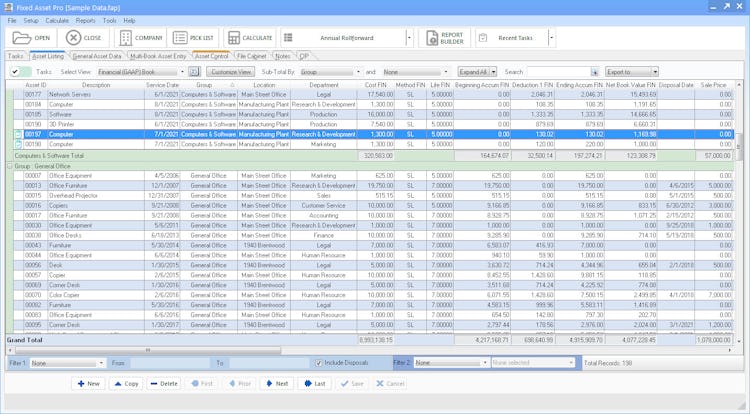The height and width of the screenshot is (414, 750).
Task: Switch to the Tasks tab
Action: (x=15, y=56)
